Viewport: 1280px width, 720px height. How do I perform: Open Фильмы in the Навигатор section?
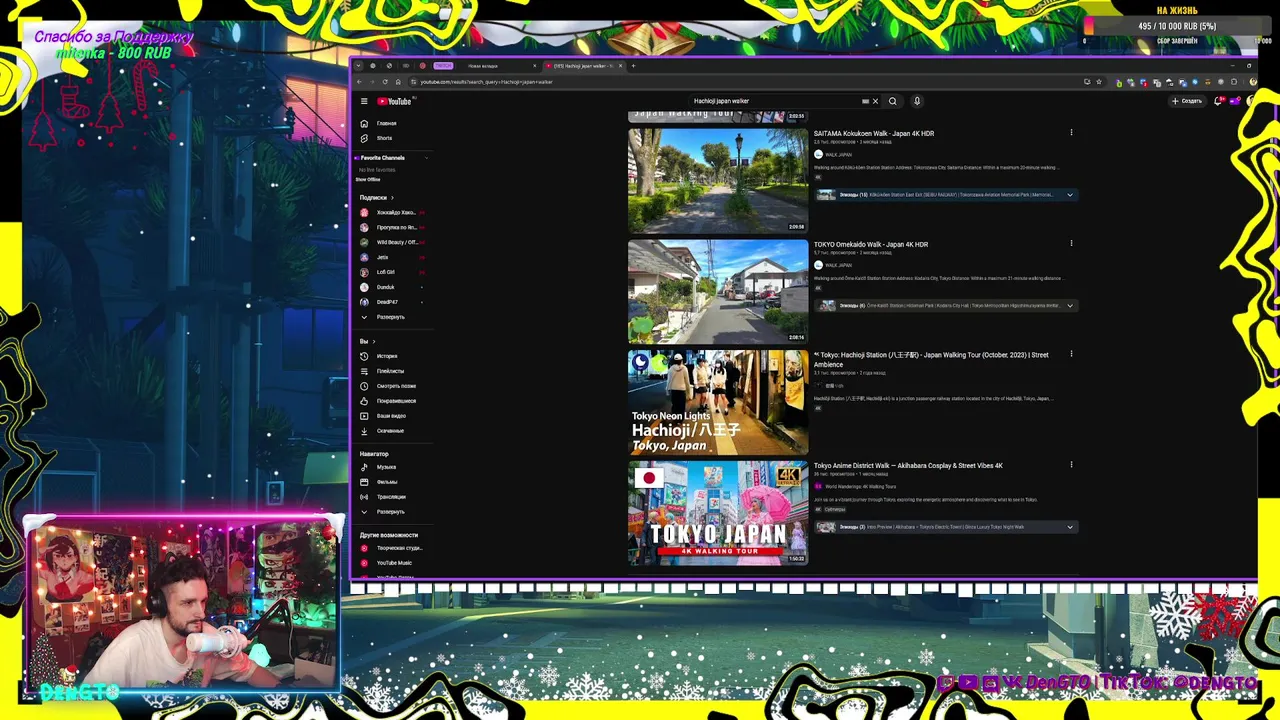point(387,482)
